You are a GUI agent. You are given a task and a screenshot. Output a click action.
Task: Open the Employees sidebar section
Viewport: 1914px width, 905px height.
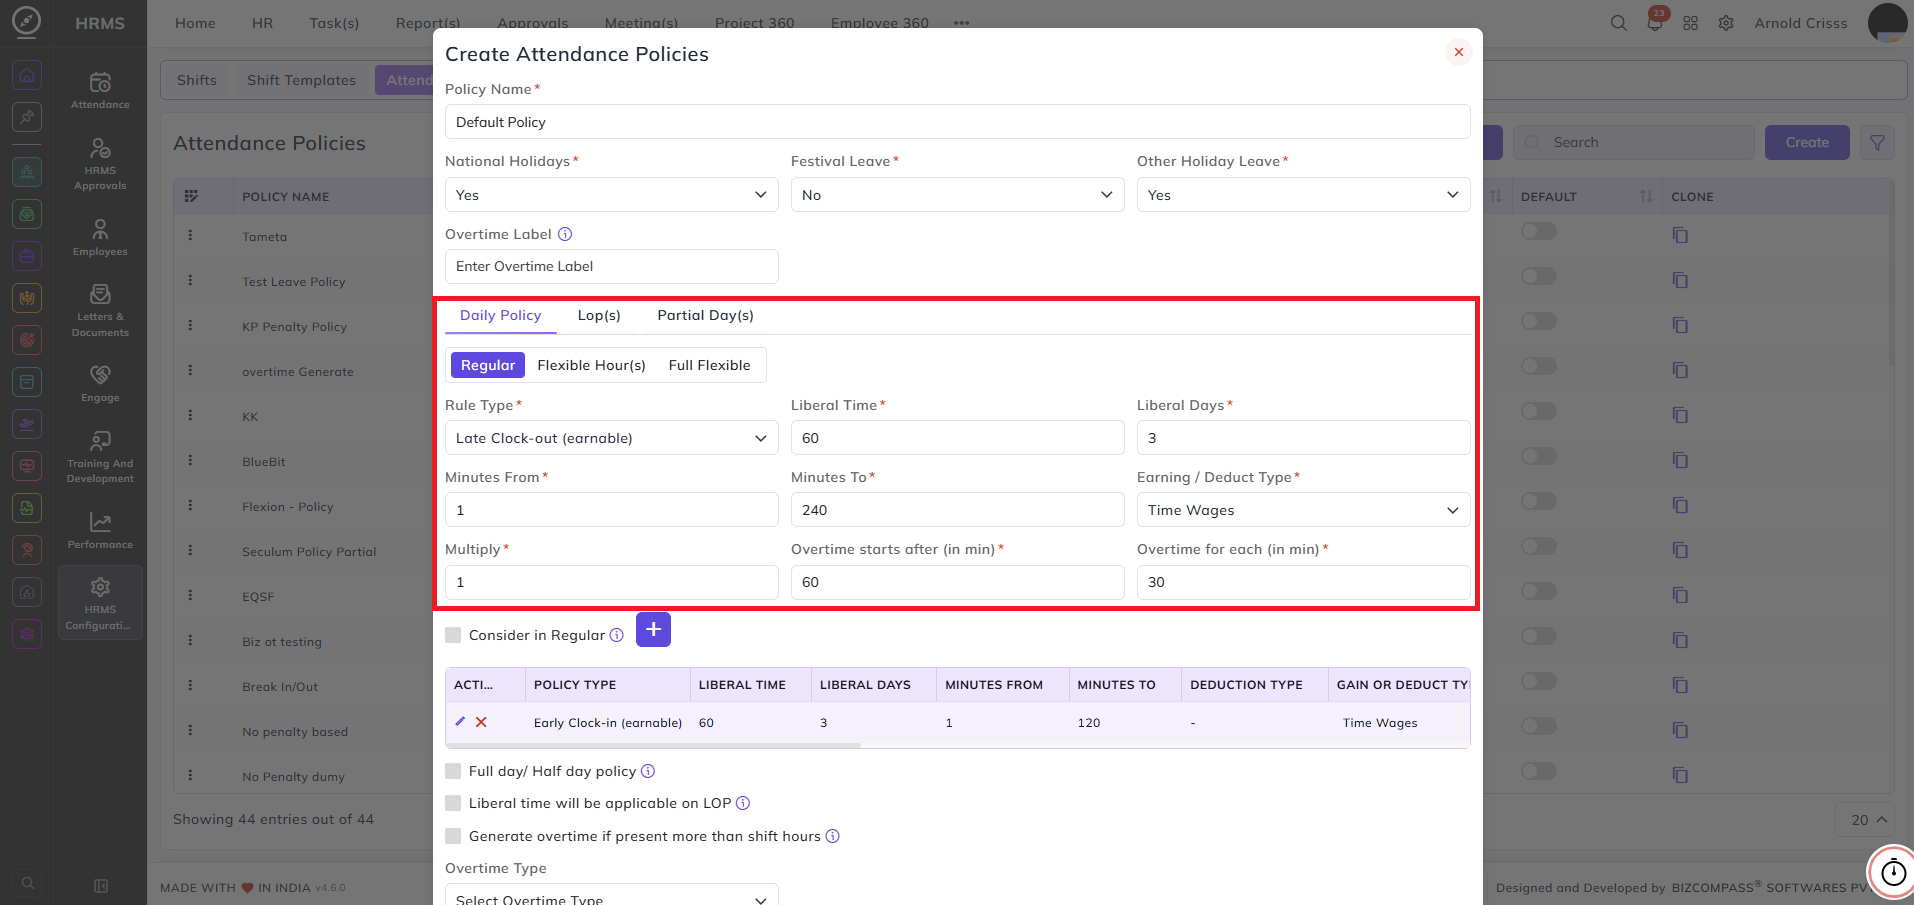(x=100, y=237)
